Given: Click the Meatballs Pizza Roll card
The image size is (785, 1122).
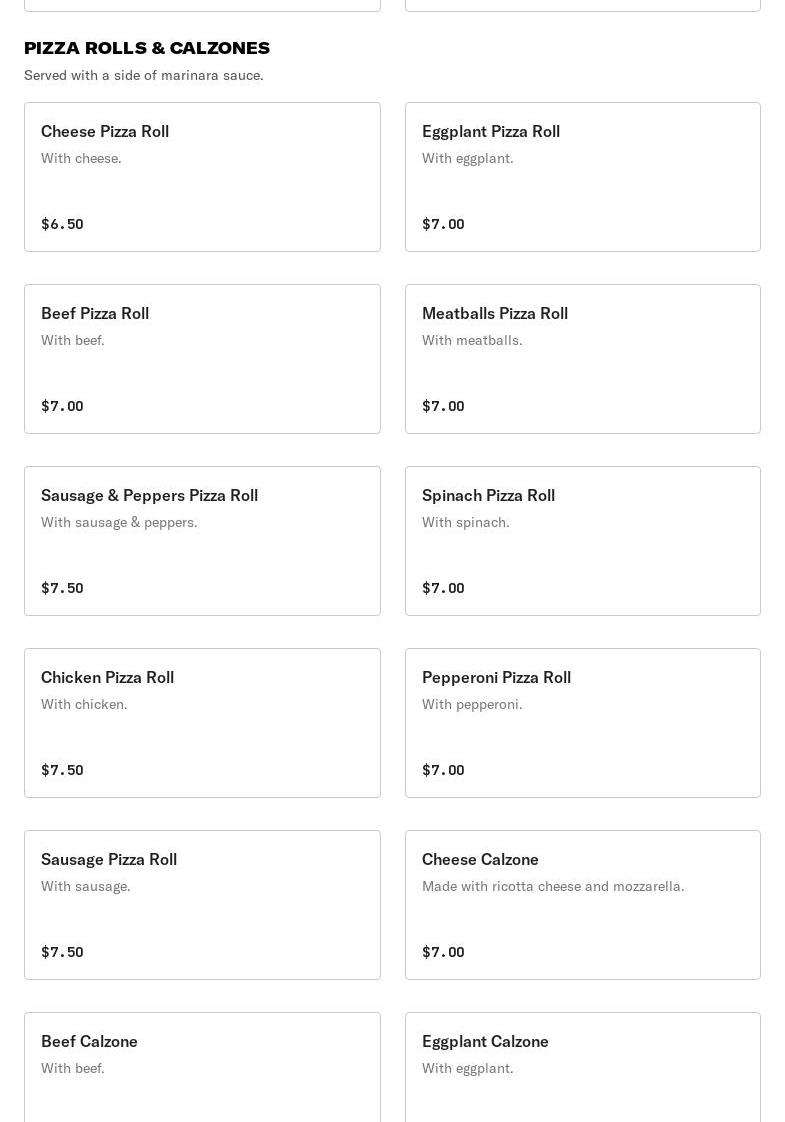Looking at the screenshot, I should [582, 359].
